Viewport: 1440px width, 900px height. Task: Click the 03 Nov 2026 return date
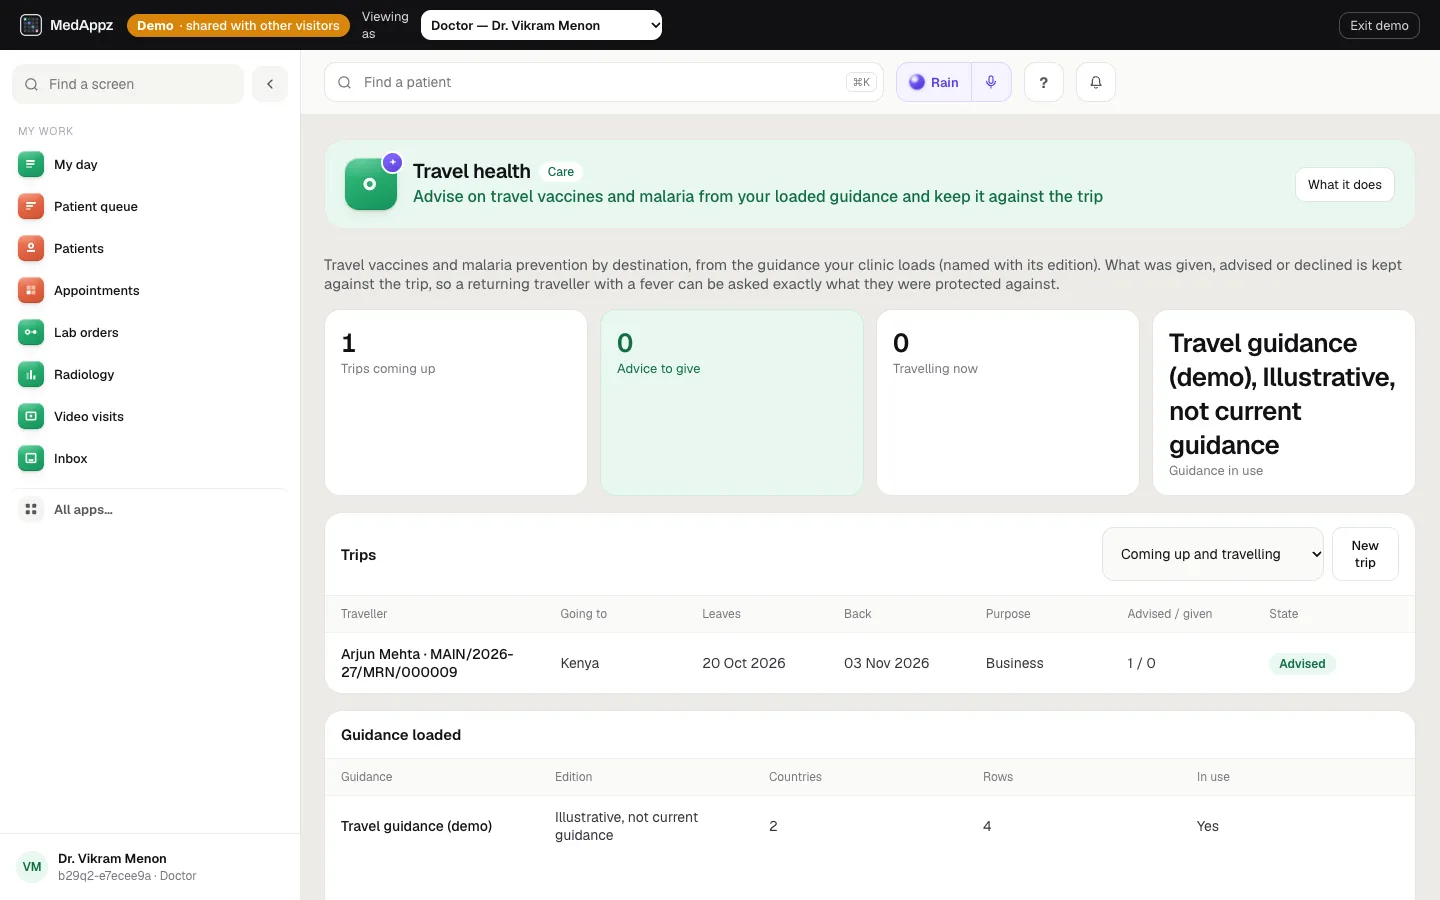coord(886,663)
